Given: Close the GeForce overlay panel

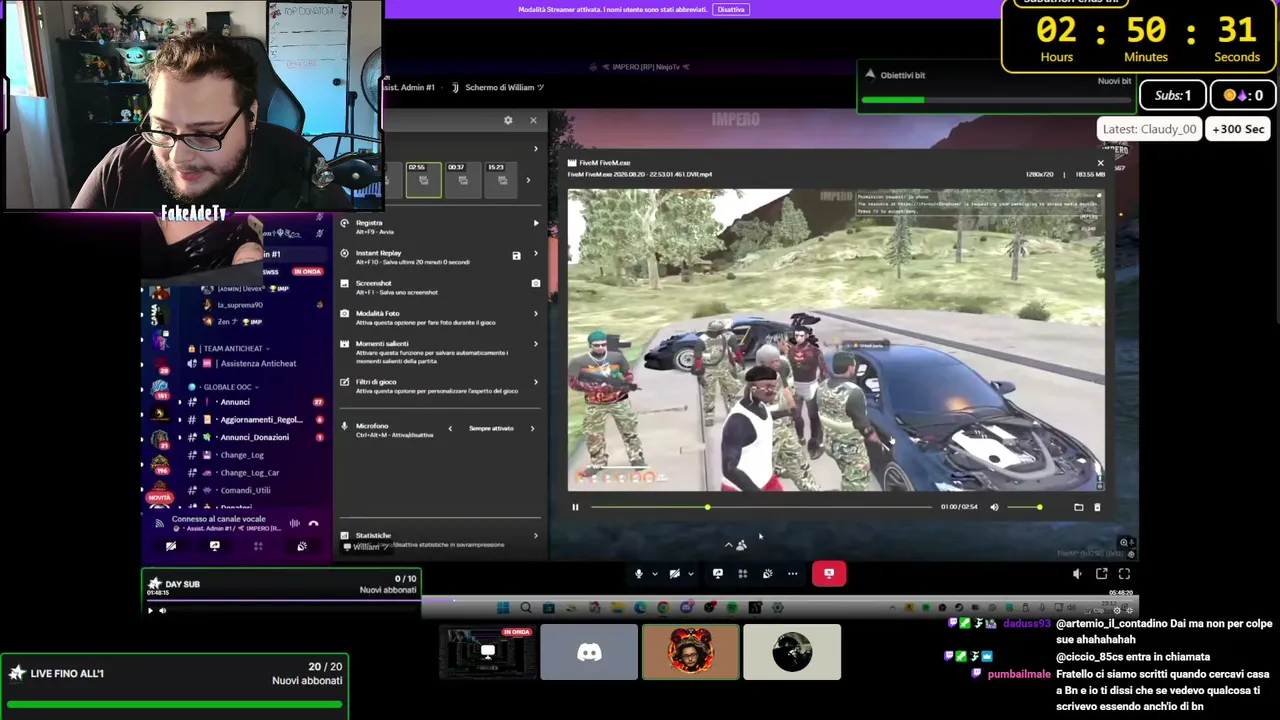Looking at the screenshot, I should tap(533, 120).
